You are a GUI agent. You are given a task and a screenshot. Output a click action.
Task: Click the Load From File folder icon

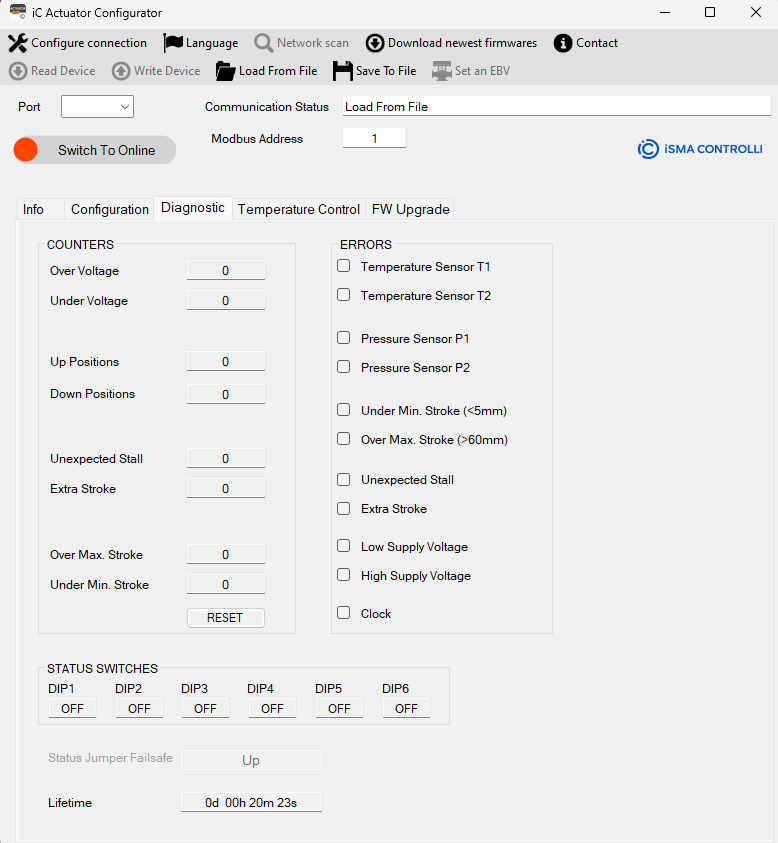point(225,71)
